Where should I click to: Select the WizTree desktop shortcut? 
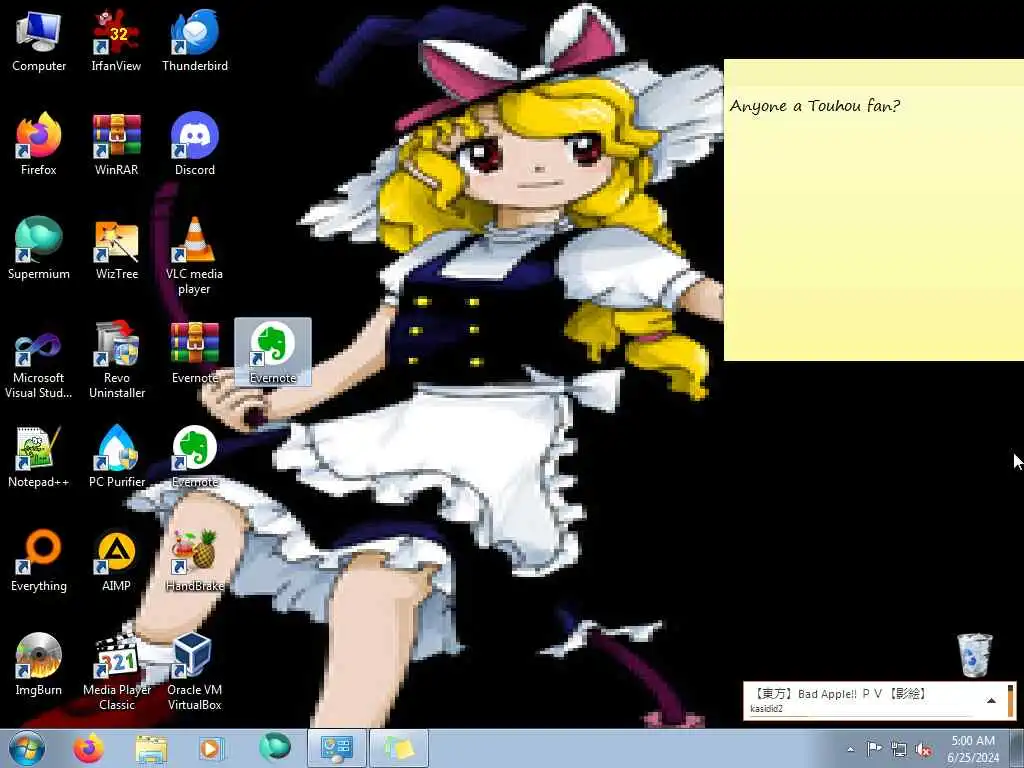pos(116,248)
